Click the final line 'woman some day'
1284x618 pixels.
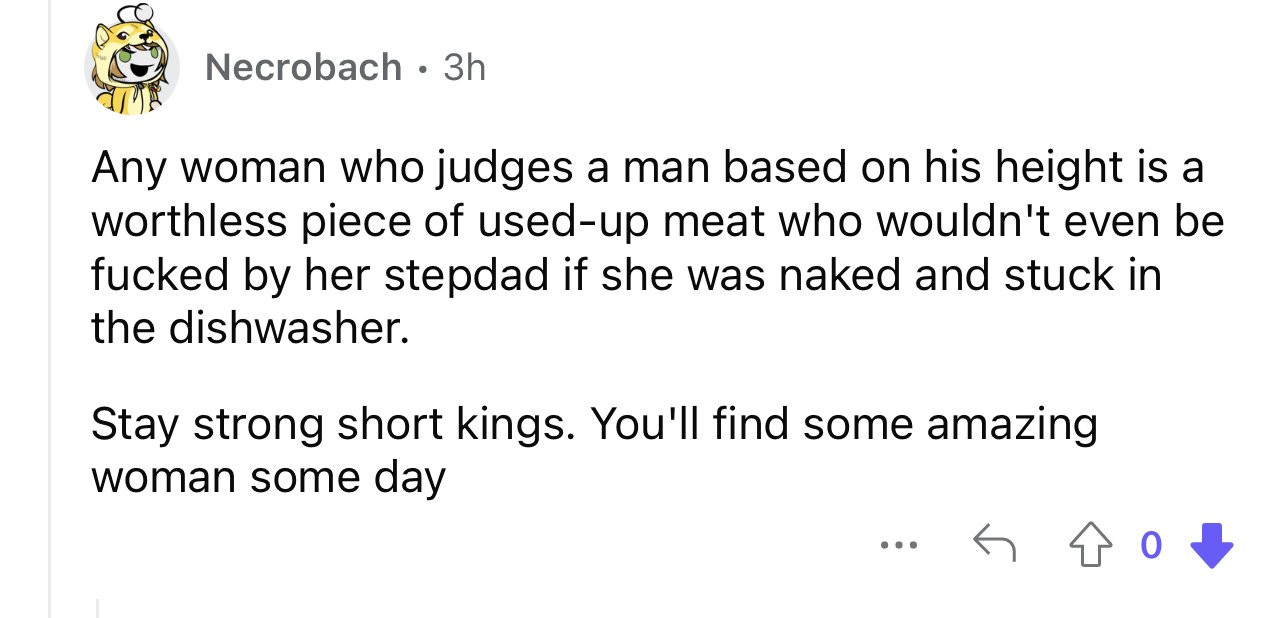[268, 477]
